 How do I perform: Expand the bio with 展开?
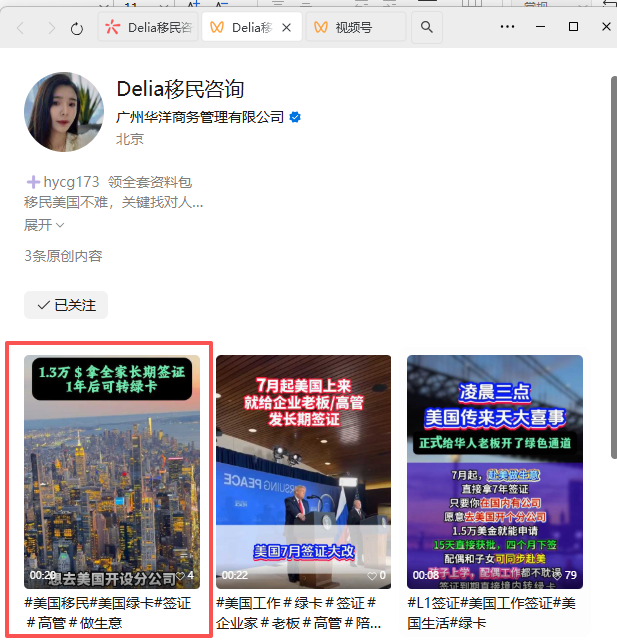click(x=44, y=225)
